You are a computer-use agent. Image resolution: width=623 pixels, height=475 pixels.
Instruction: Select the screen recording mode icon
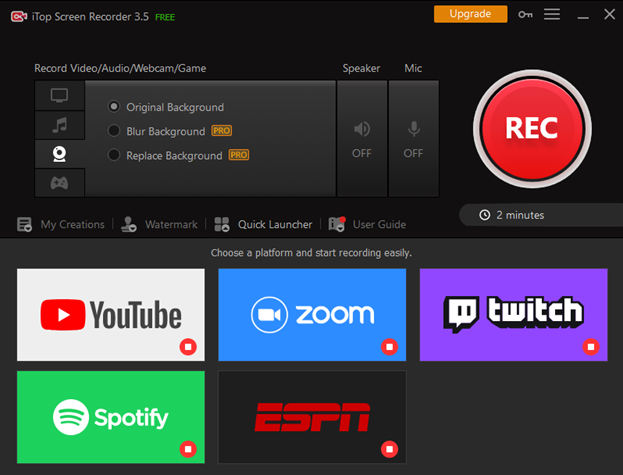coord(60,95)
